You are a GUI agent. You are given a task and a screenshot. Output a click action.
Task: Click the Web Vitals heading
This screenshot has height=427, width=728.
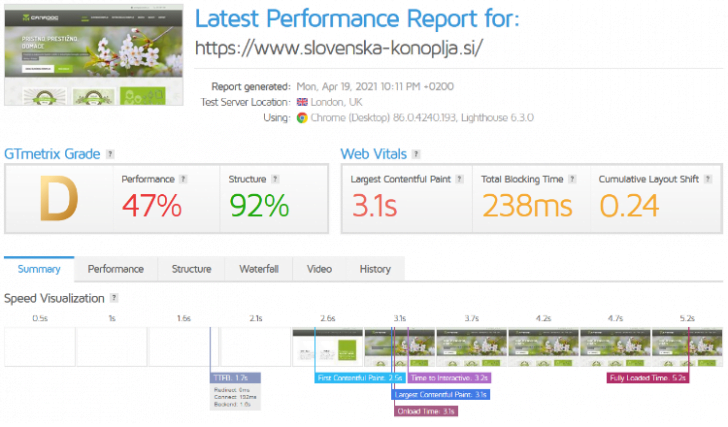374,154
